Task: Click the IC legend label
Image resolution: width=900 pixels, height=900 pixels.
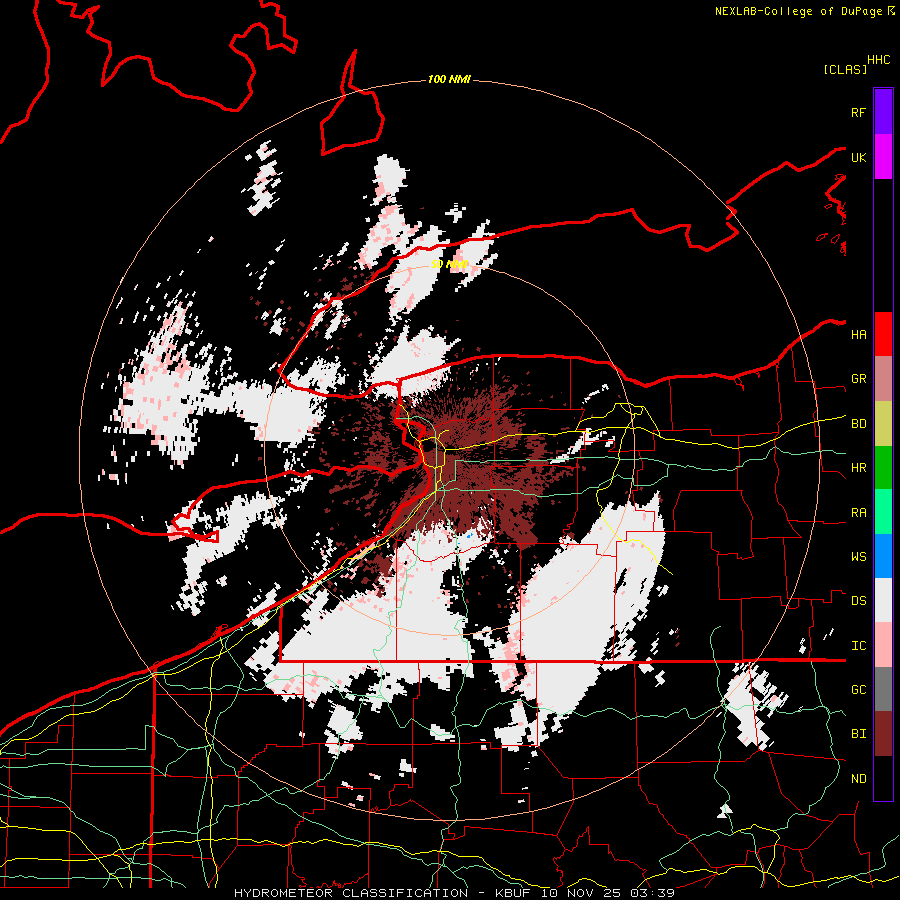Action: 859,646
